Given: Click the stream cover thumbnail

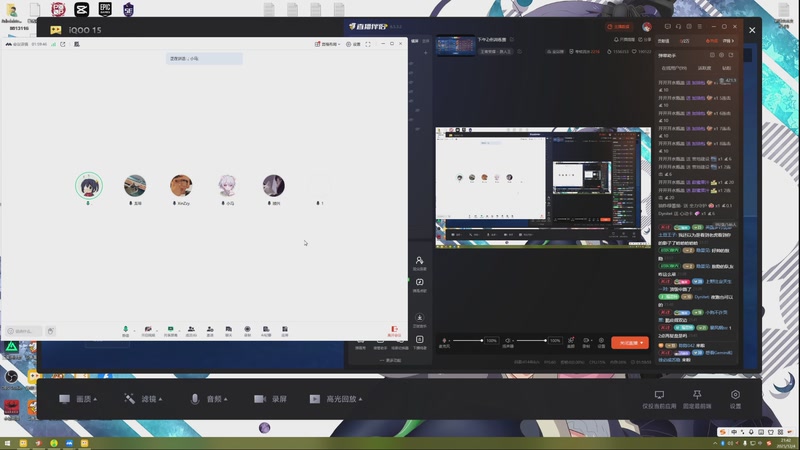Looking at the screenshot, I should (455, 45).
